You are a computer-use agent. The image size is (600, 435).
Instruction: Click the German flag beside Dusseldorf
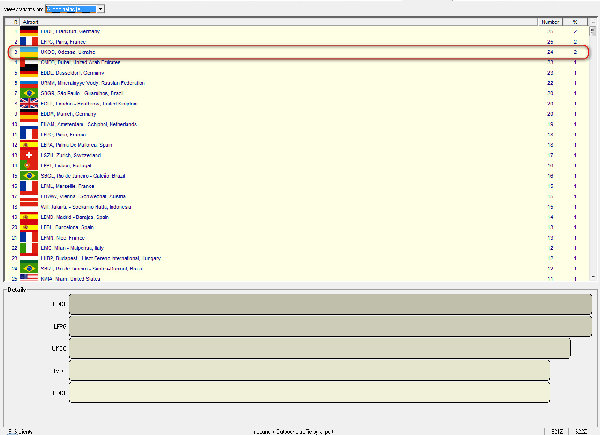[x=29, y=73]
